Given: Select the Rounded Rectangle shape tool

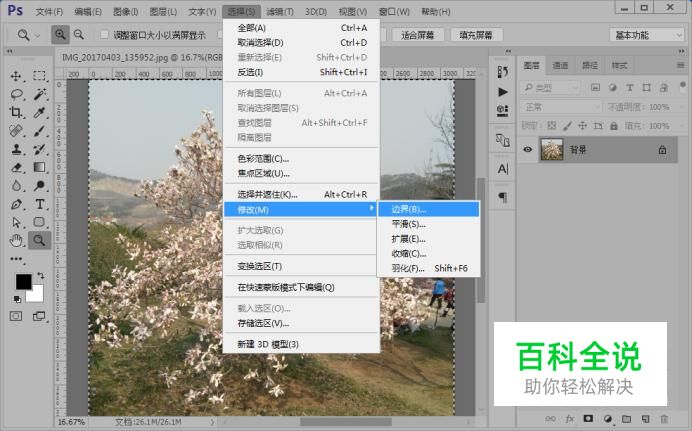Looking at the screenshot, I should [x=39, y=222].
